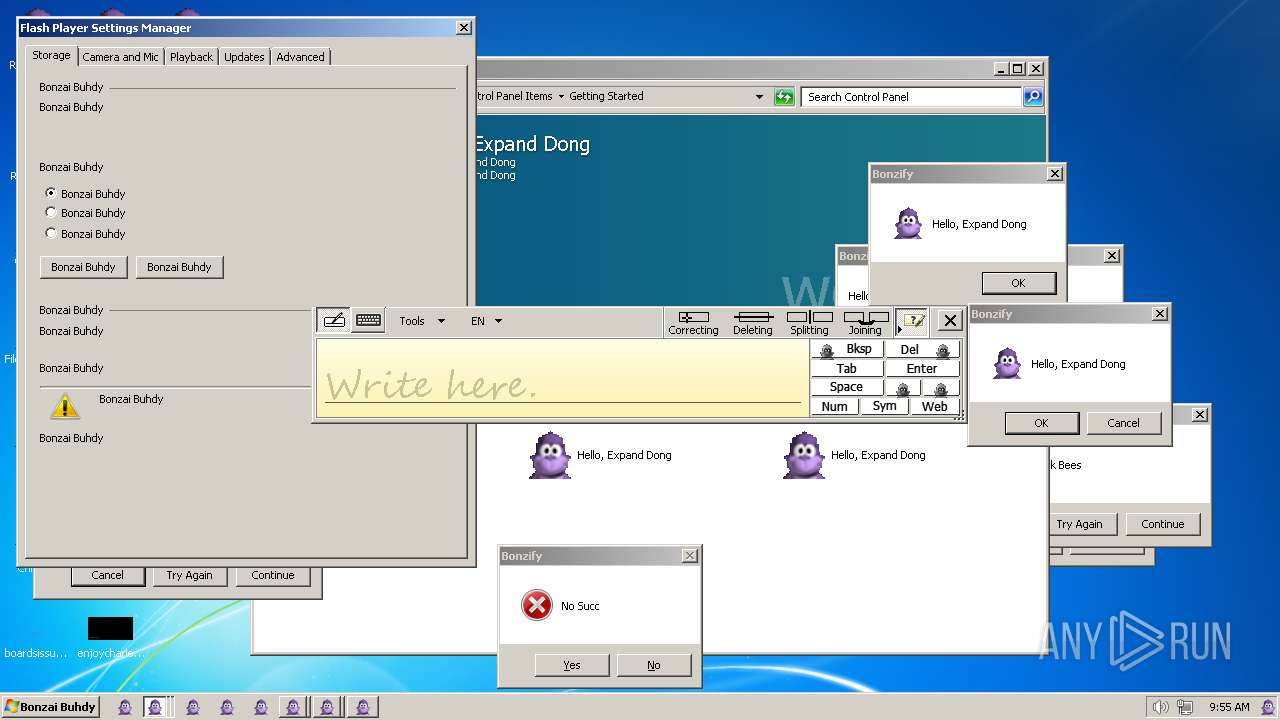Switch to the Camera and Mic tab
Viewport: 1280px width, 720px height.
pos(120,57)
